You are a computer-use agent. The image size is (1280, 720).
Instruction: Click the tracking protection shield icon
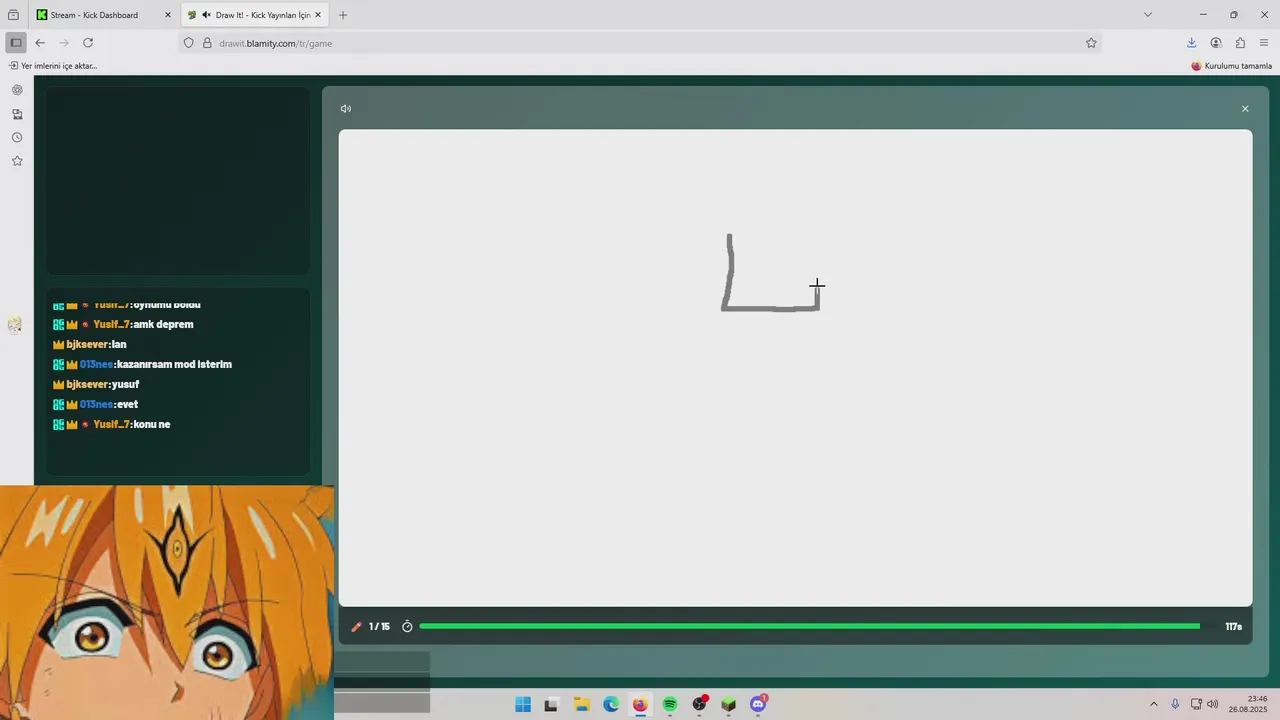click(189, 43)
